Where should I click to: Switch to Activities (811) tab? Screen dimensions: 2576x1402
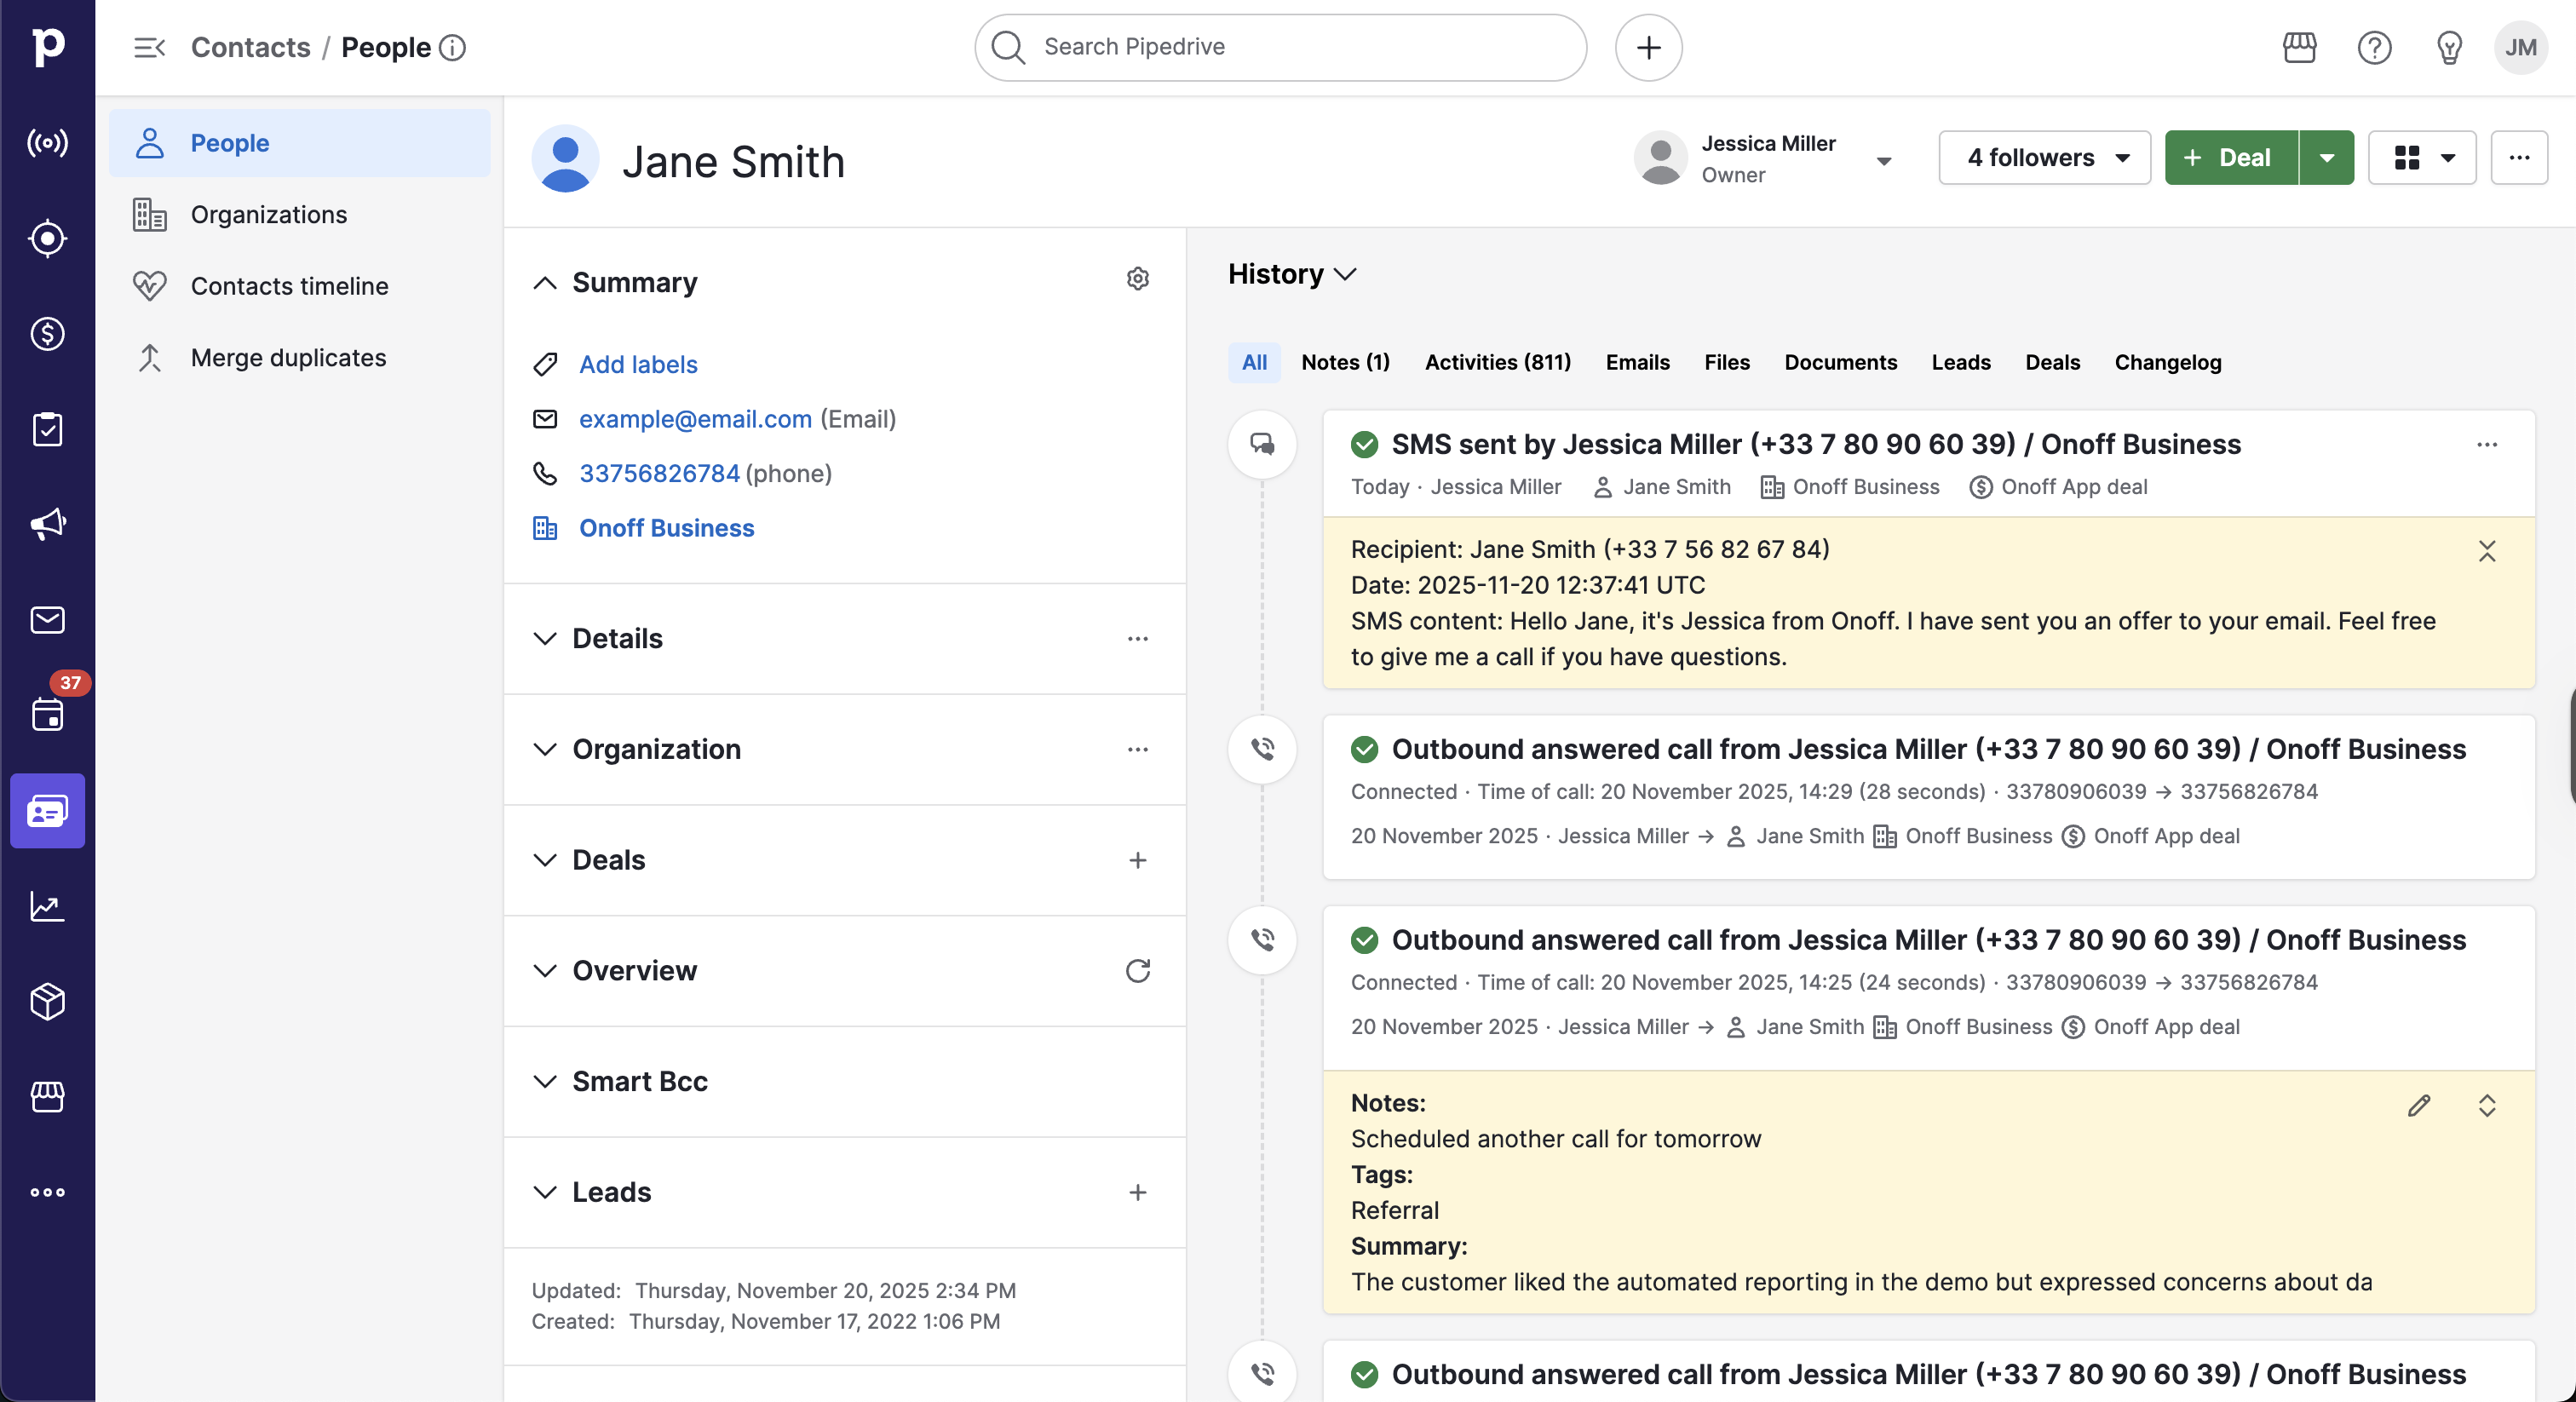coord(1497,363)
